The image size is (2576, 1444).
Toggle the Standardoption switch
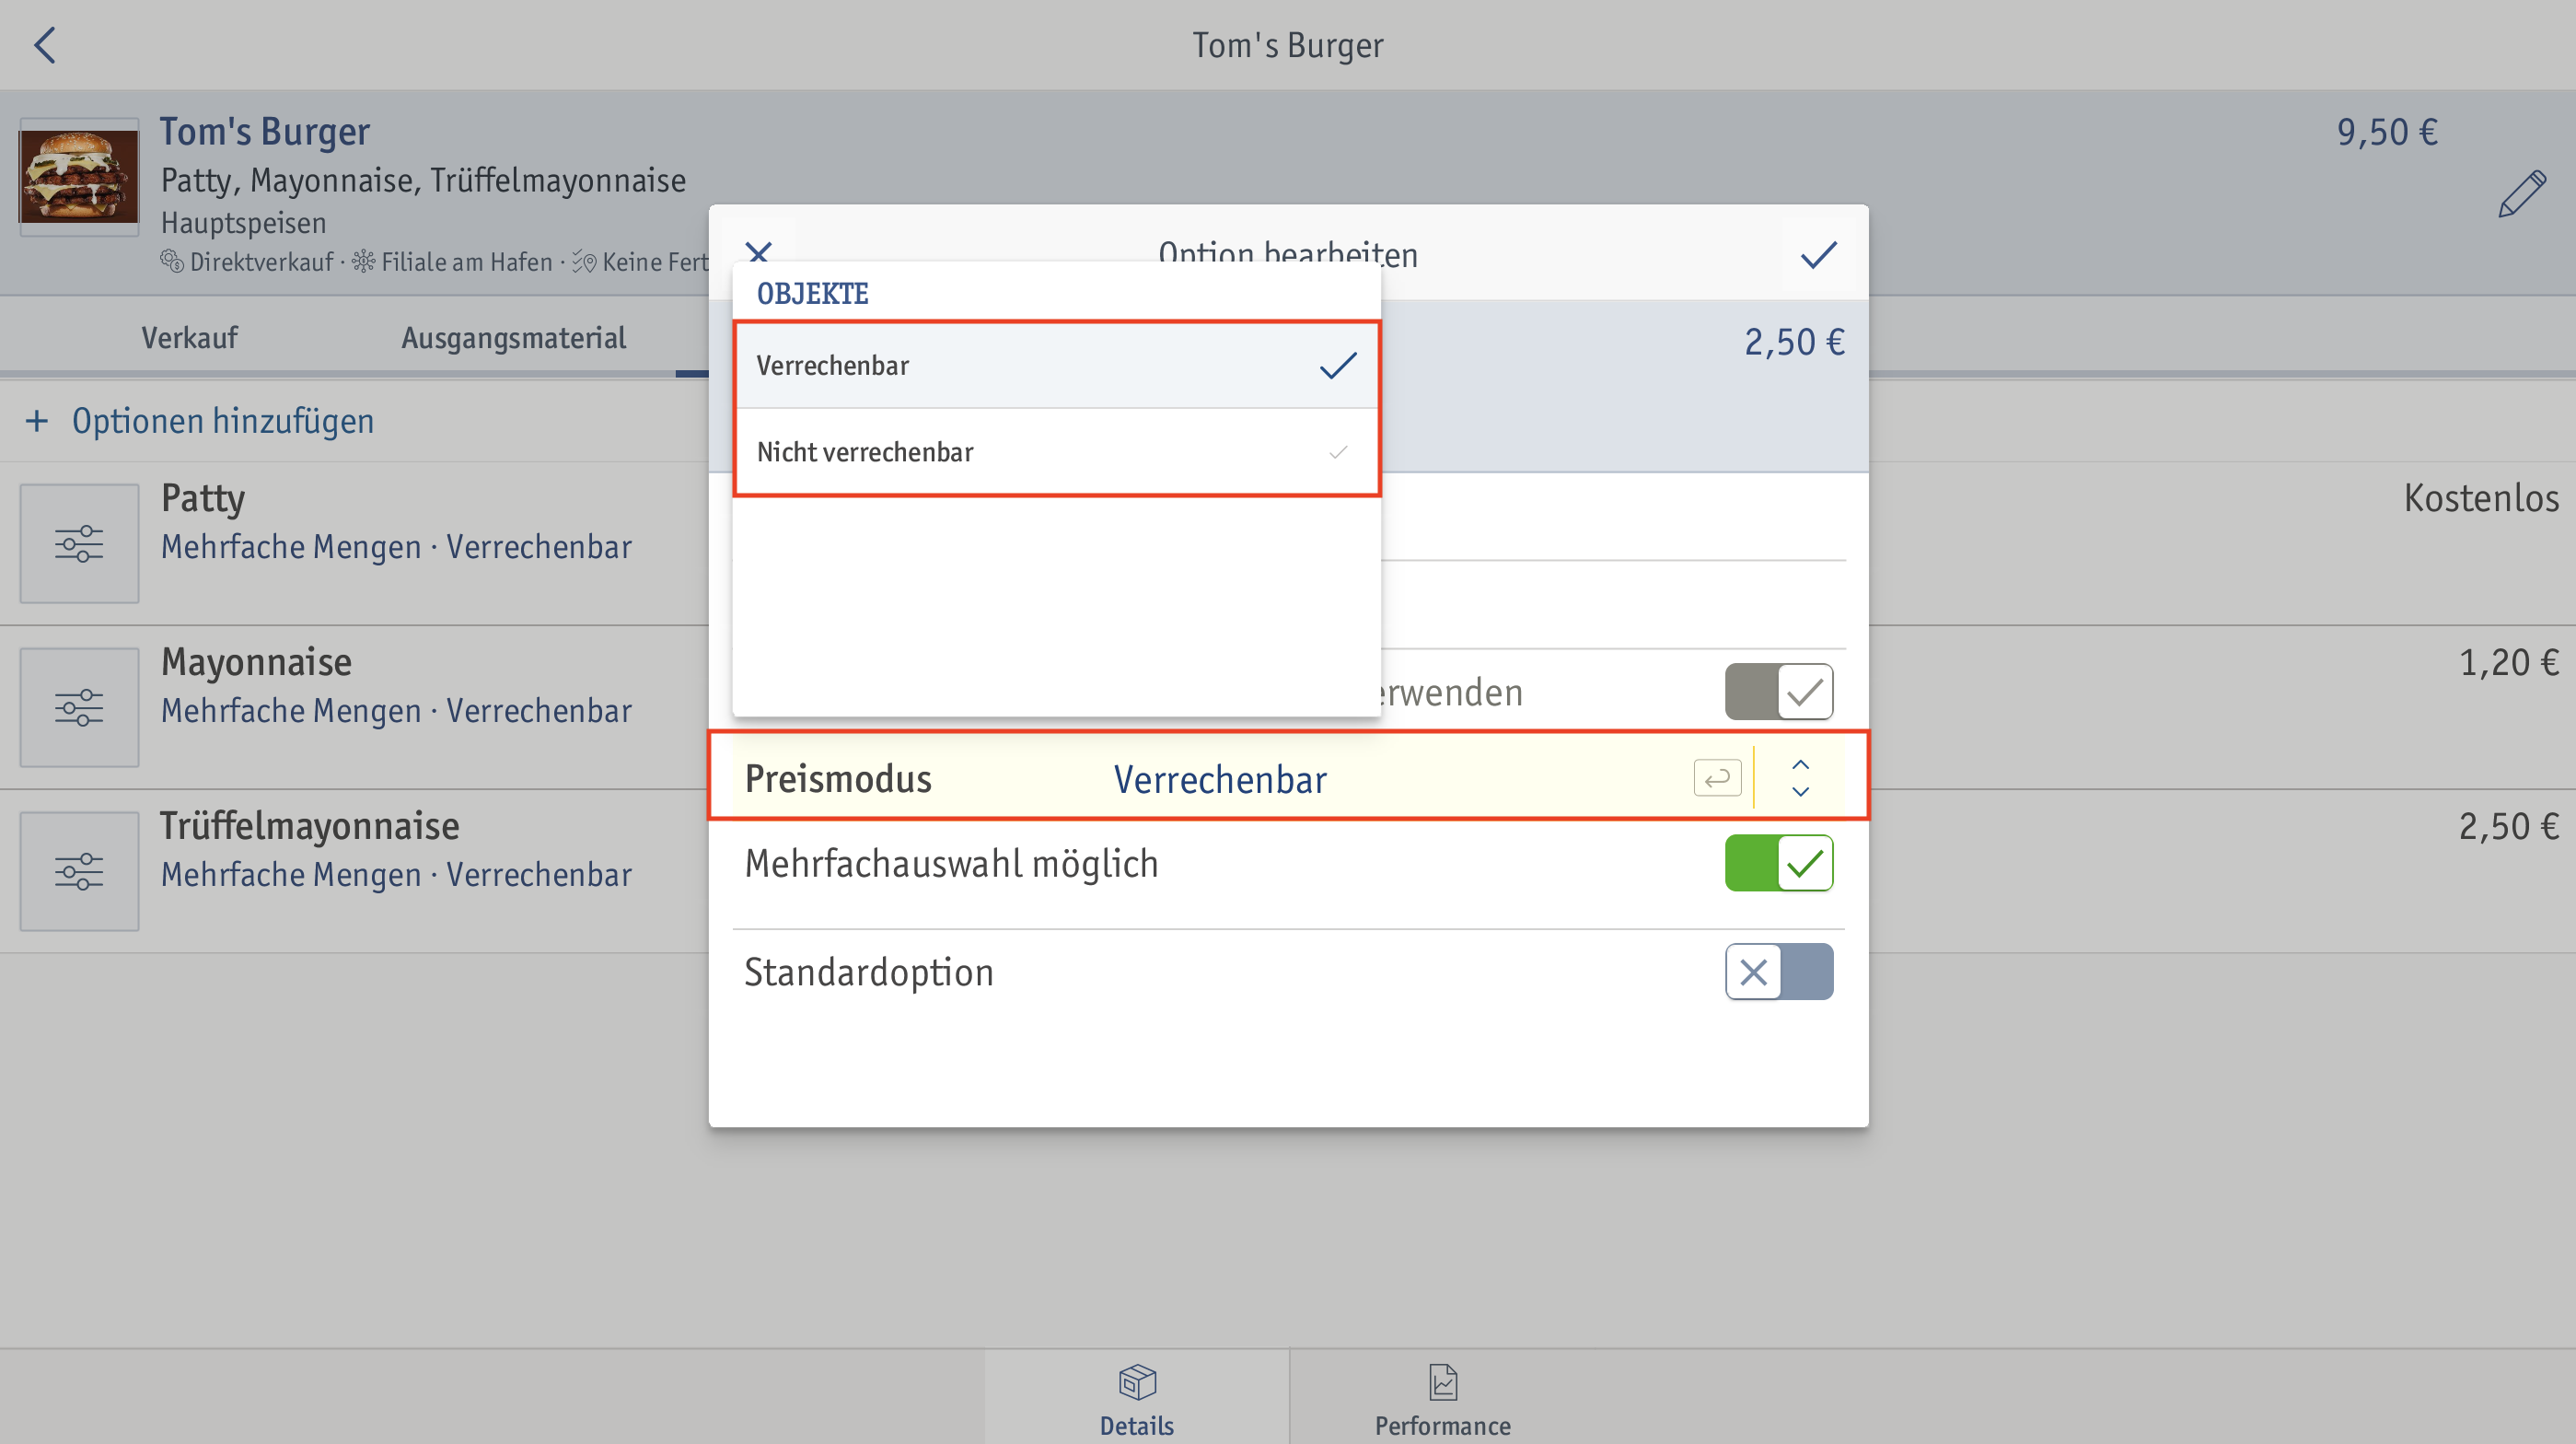[1780, 972]
